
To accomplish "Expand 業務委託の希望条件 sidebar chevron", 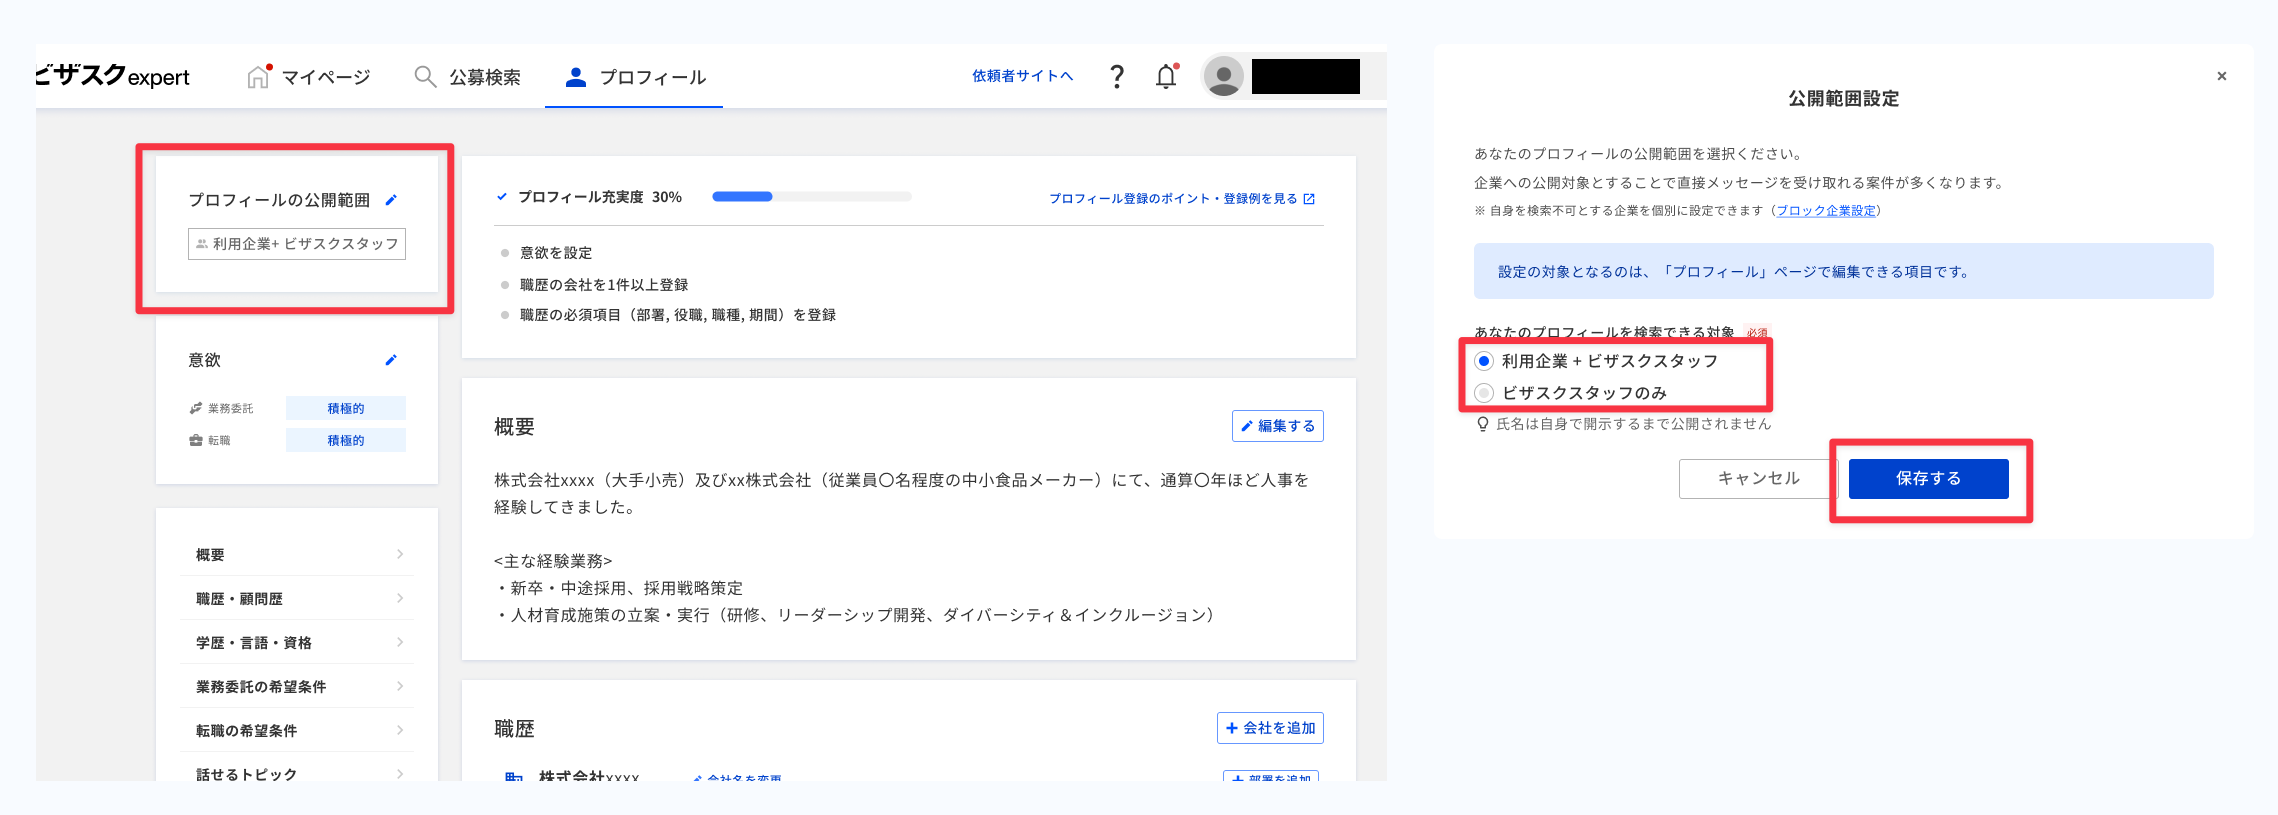I will [400, 686].
